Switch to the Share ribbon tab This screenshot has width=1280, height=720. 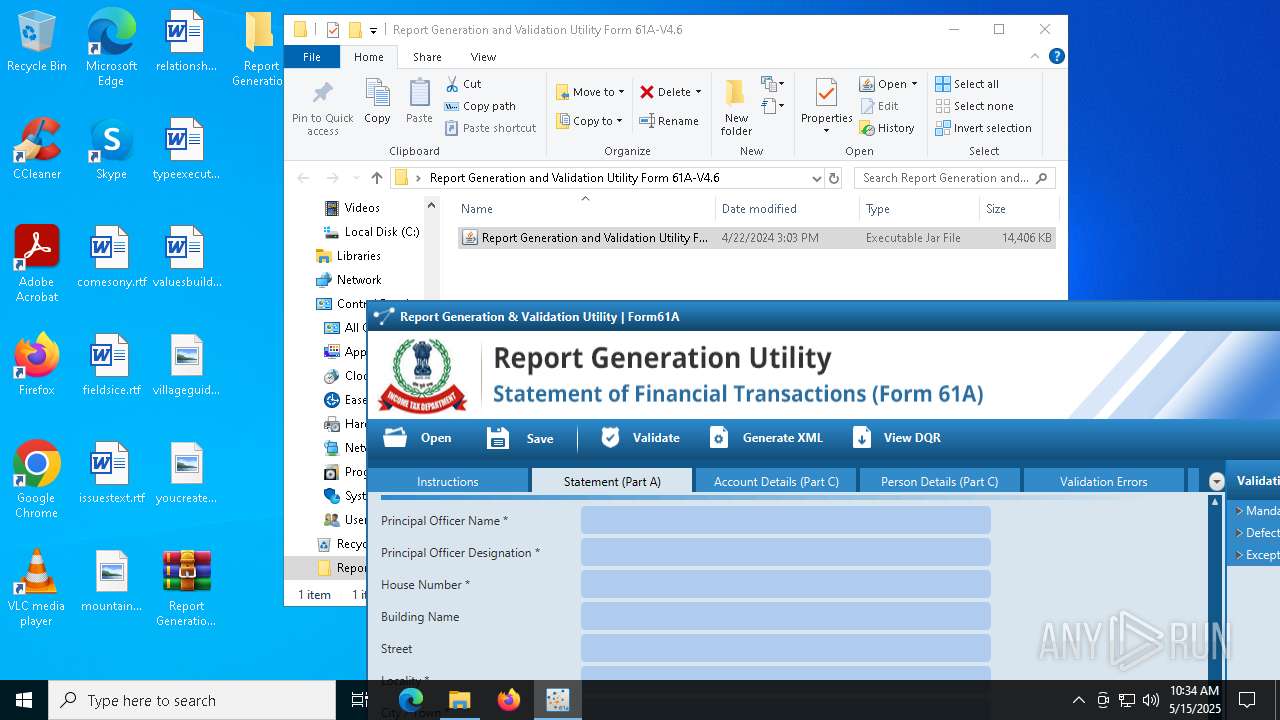pos(427,57)
